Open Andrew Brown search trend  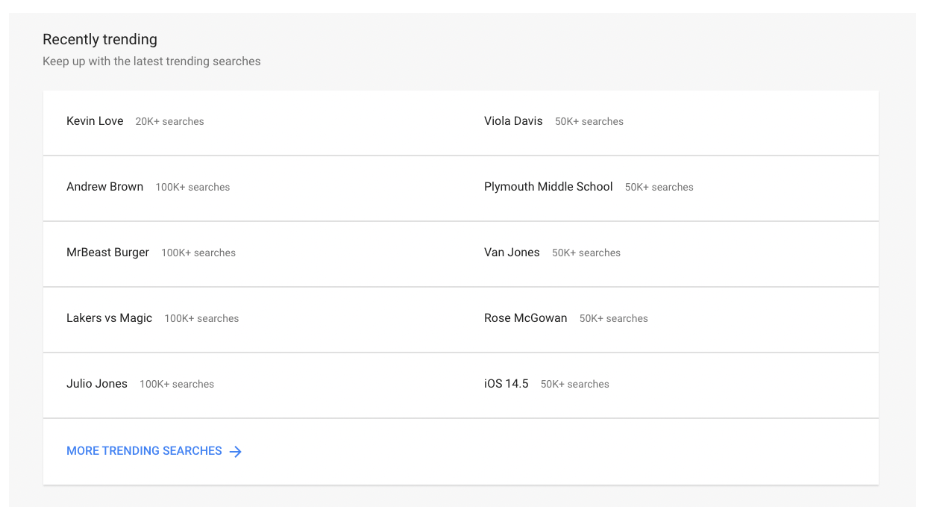point(105,187)
